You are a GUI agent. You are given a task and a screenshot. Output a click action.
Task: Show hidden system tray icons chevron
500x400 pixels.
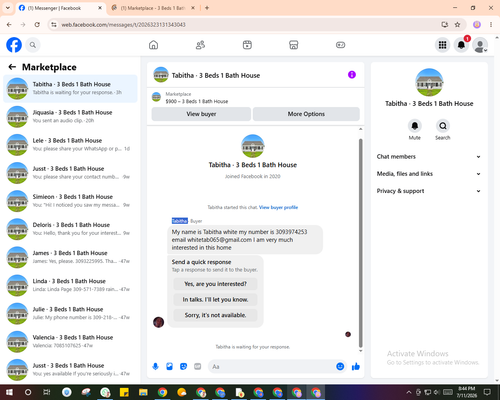(409, 392)
